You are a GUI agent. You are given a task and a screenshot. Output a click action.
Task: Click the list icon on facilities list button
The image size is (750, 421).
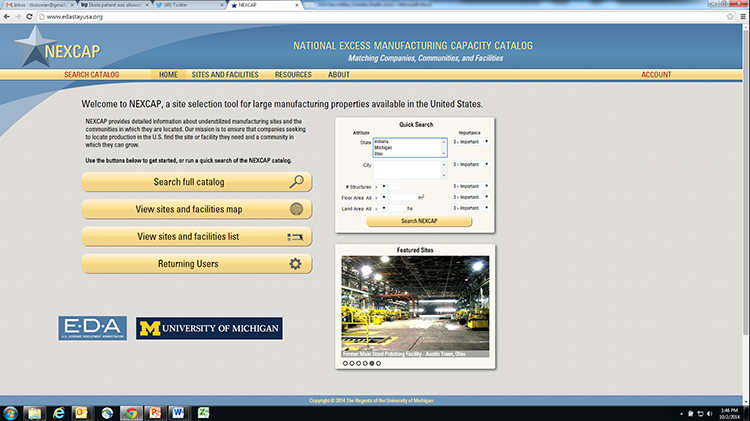(295, 237)
